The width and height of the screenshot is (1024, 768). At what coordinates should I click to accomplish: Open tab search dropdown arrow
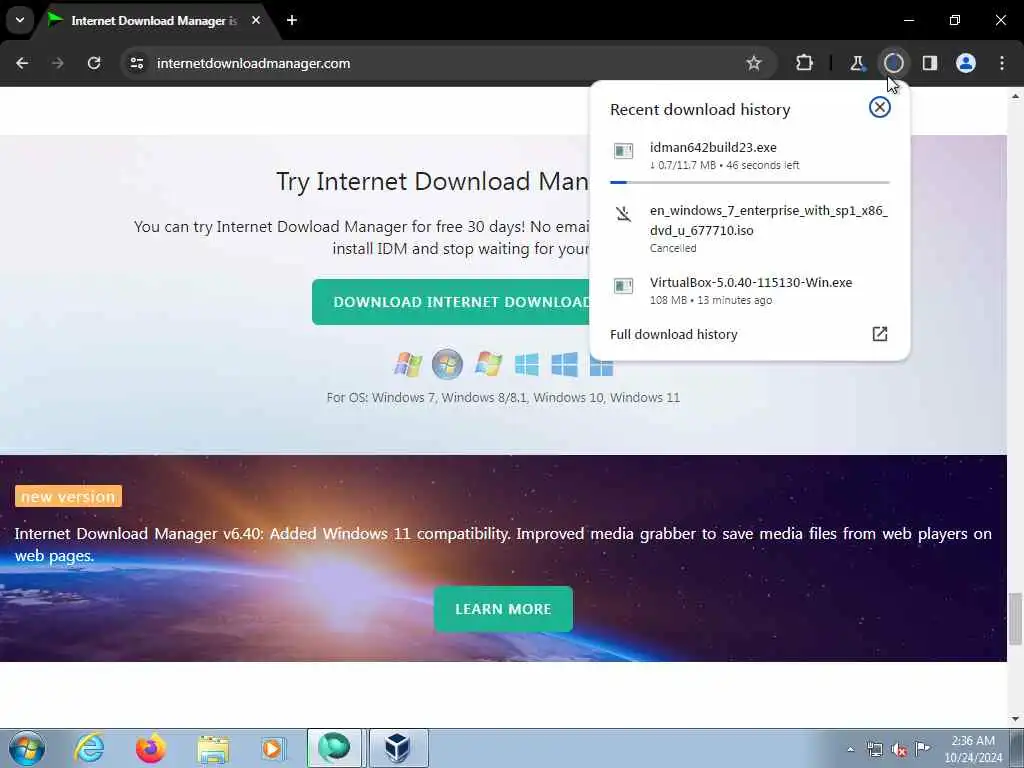tap(20, 20)
